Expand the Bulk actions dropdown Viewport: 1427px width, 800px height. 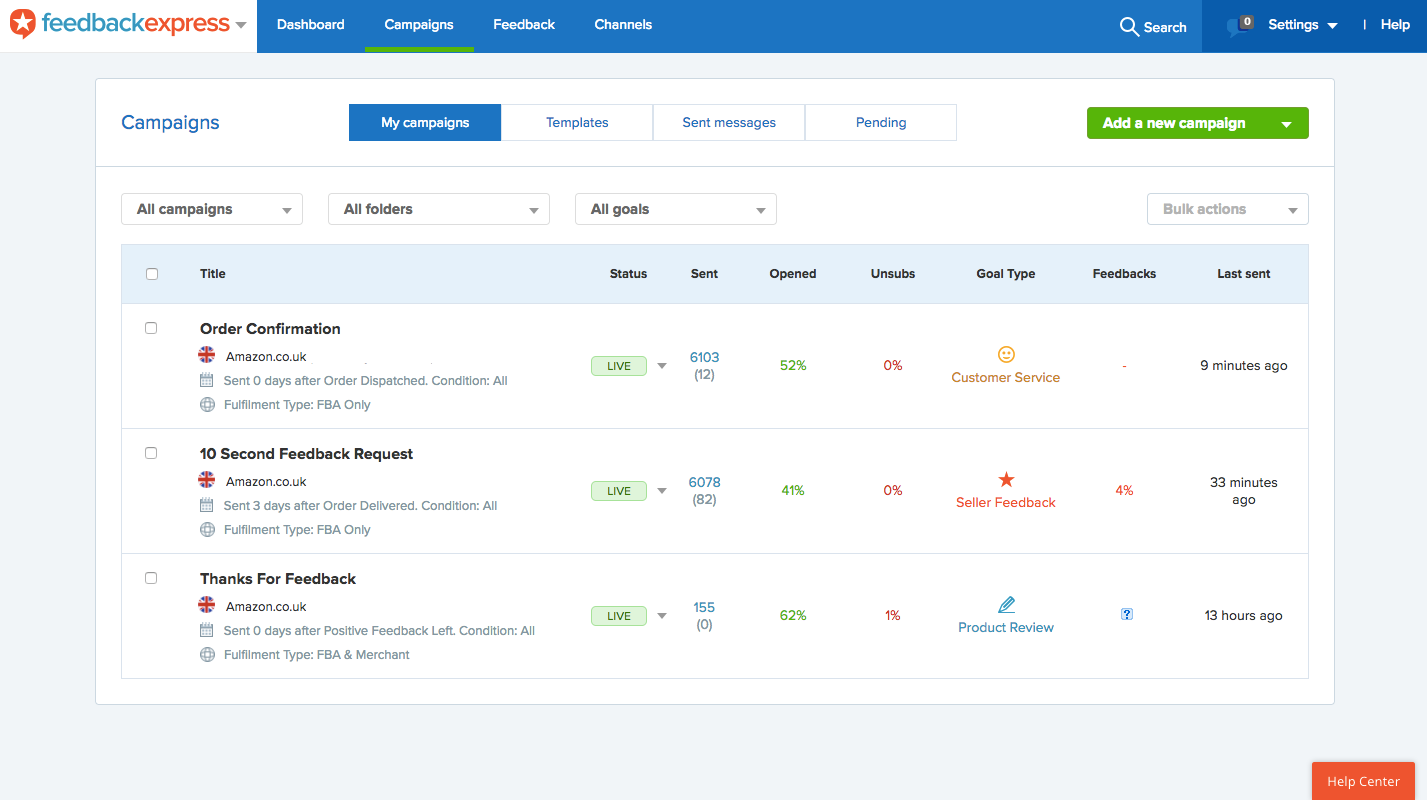click(x=1227, y=209)
